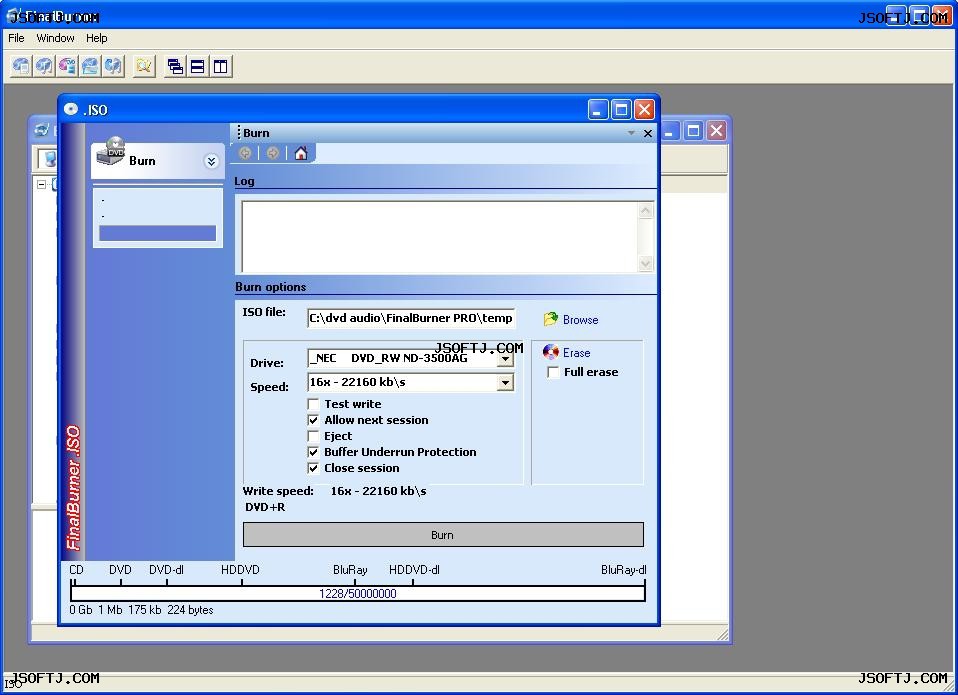
Task: Click the Browse link
Action: pyautogui.click(x=580, y=320)
